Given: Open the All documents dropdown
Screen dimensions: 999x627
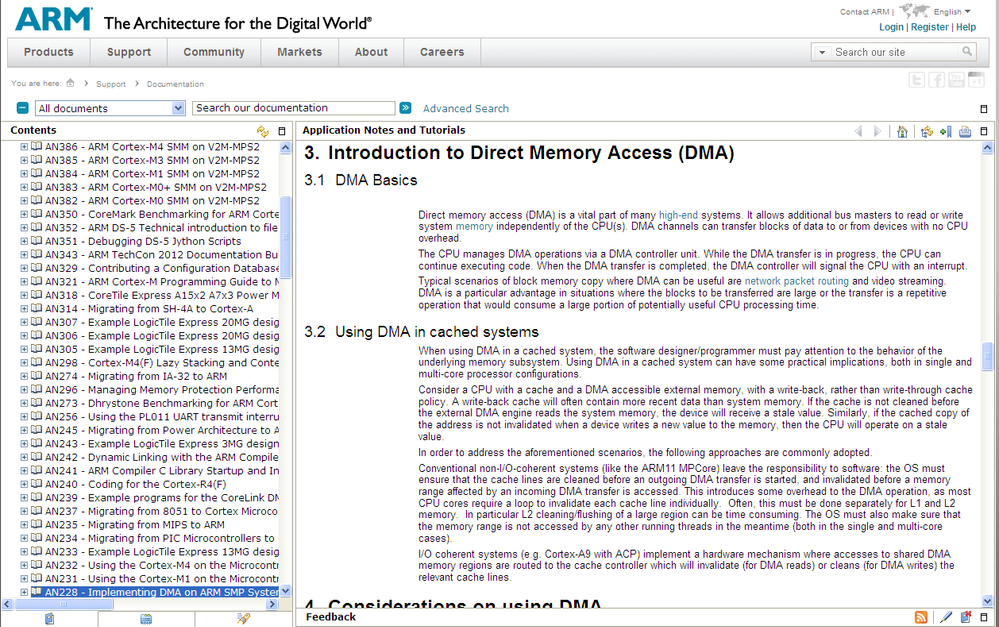Looking at the screenshot, I should pyautogui.click(x=110, y=108).
